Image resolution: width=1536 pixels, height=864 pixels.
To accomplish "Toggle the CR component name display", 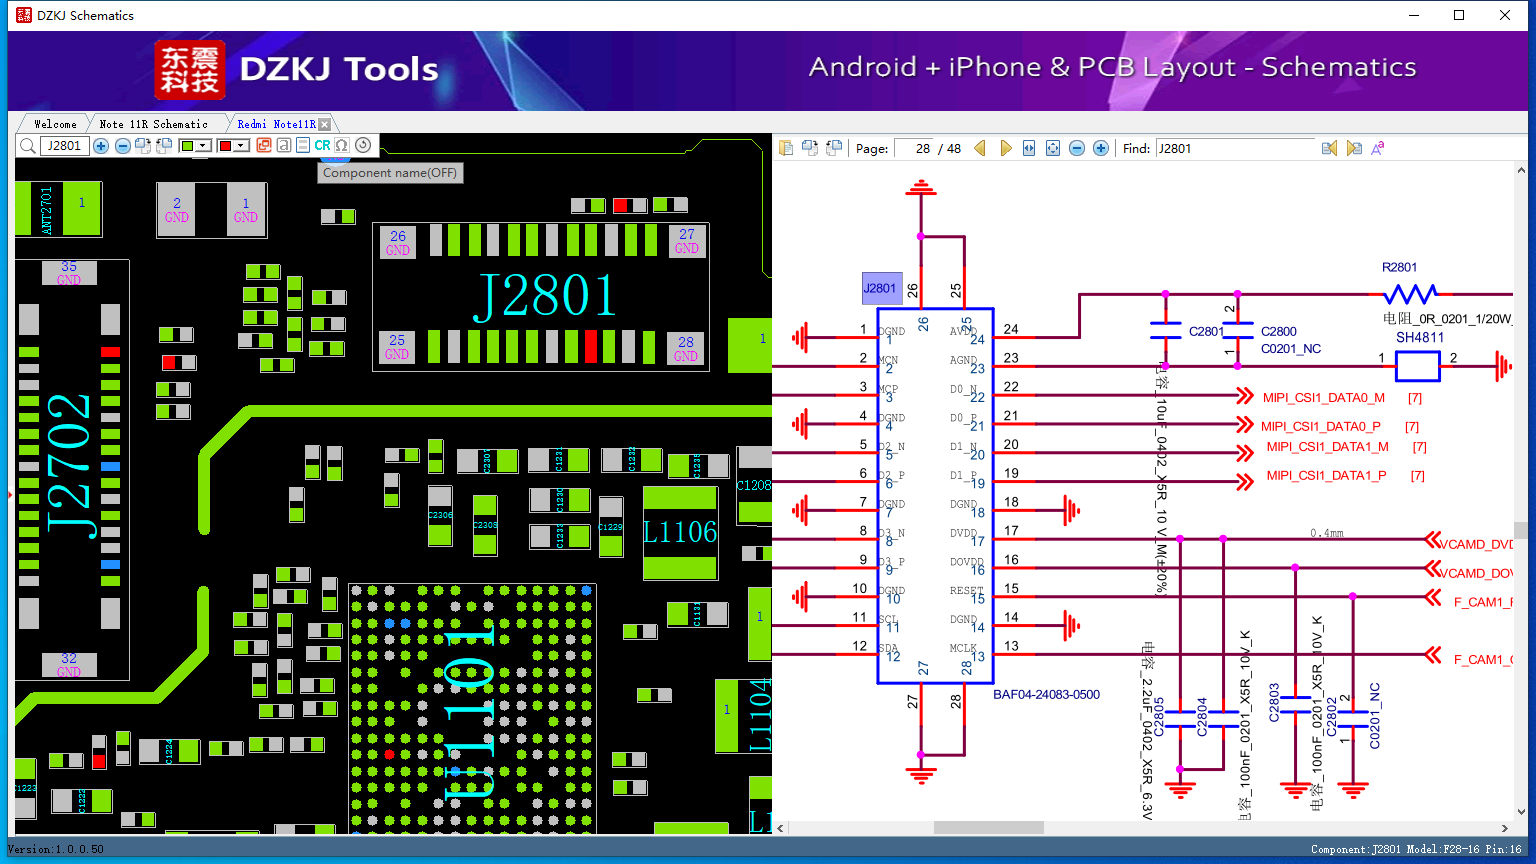I will [x=322, y=146].
